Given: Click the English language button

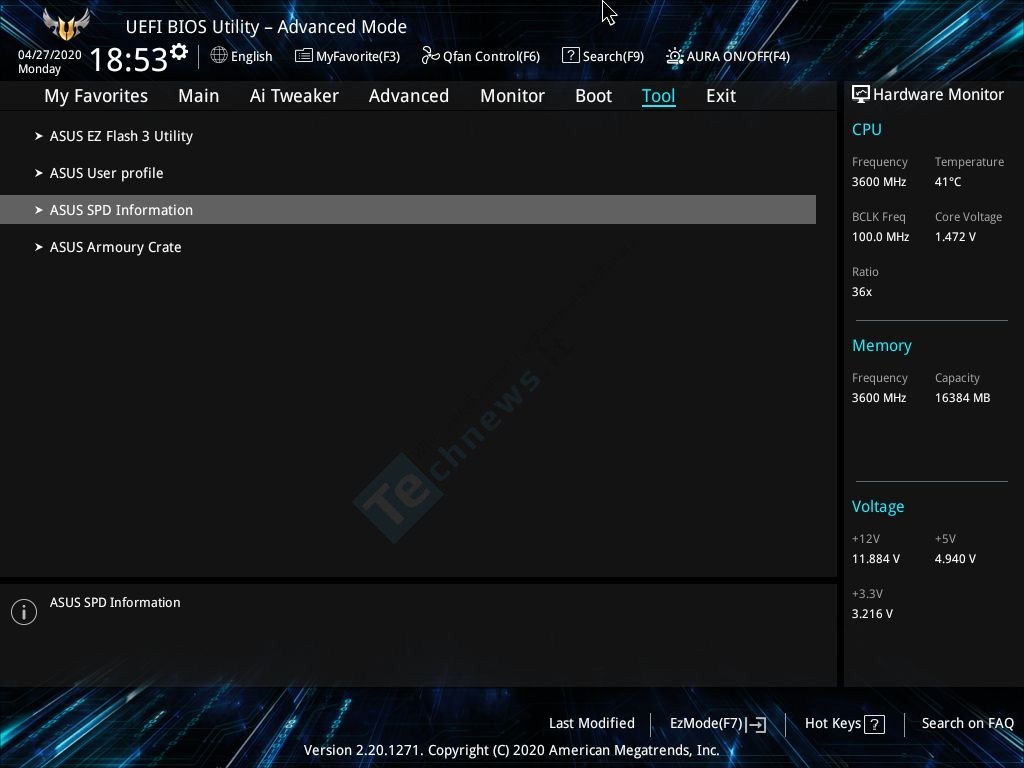Looking at the screenshot, I should tap(251, 57).
